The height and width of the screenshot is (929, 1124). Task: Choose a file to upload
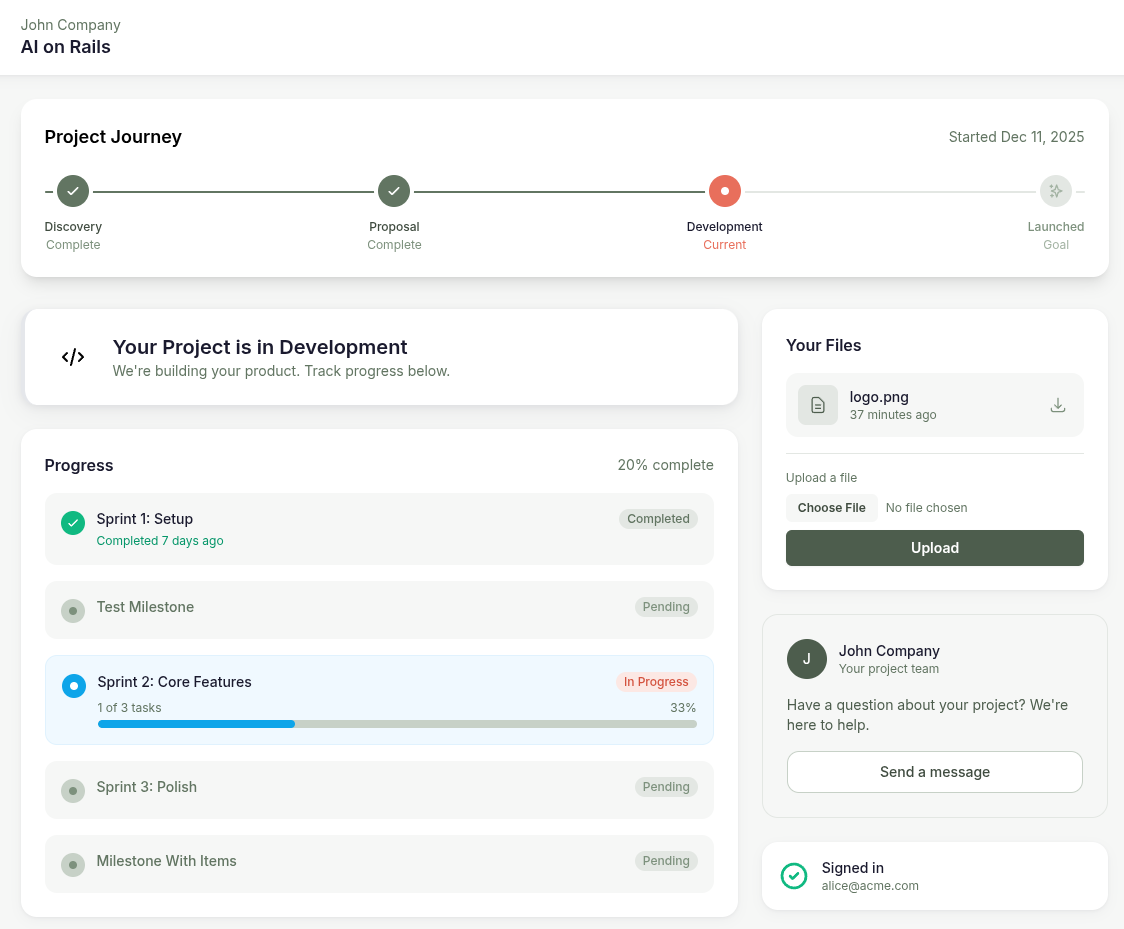click(832, 508)
